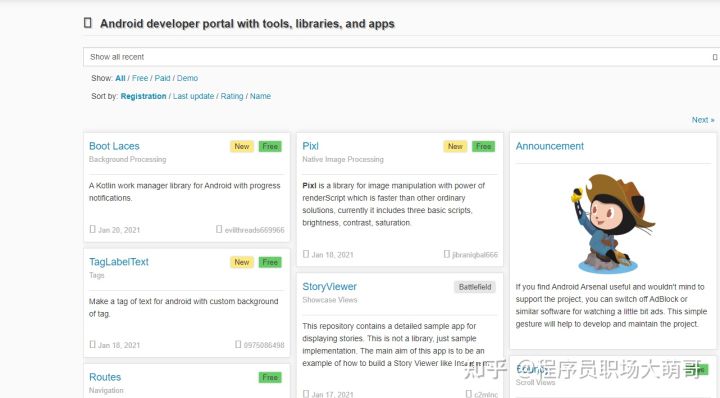
Task: Expand dropdown arrow at right of Show all recent
Action: tap(714, 57)
